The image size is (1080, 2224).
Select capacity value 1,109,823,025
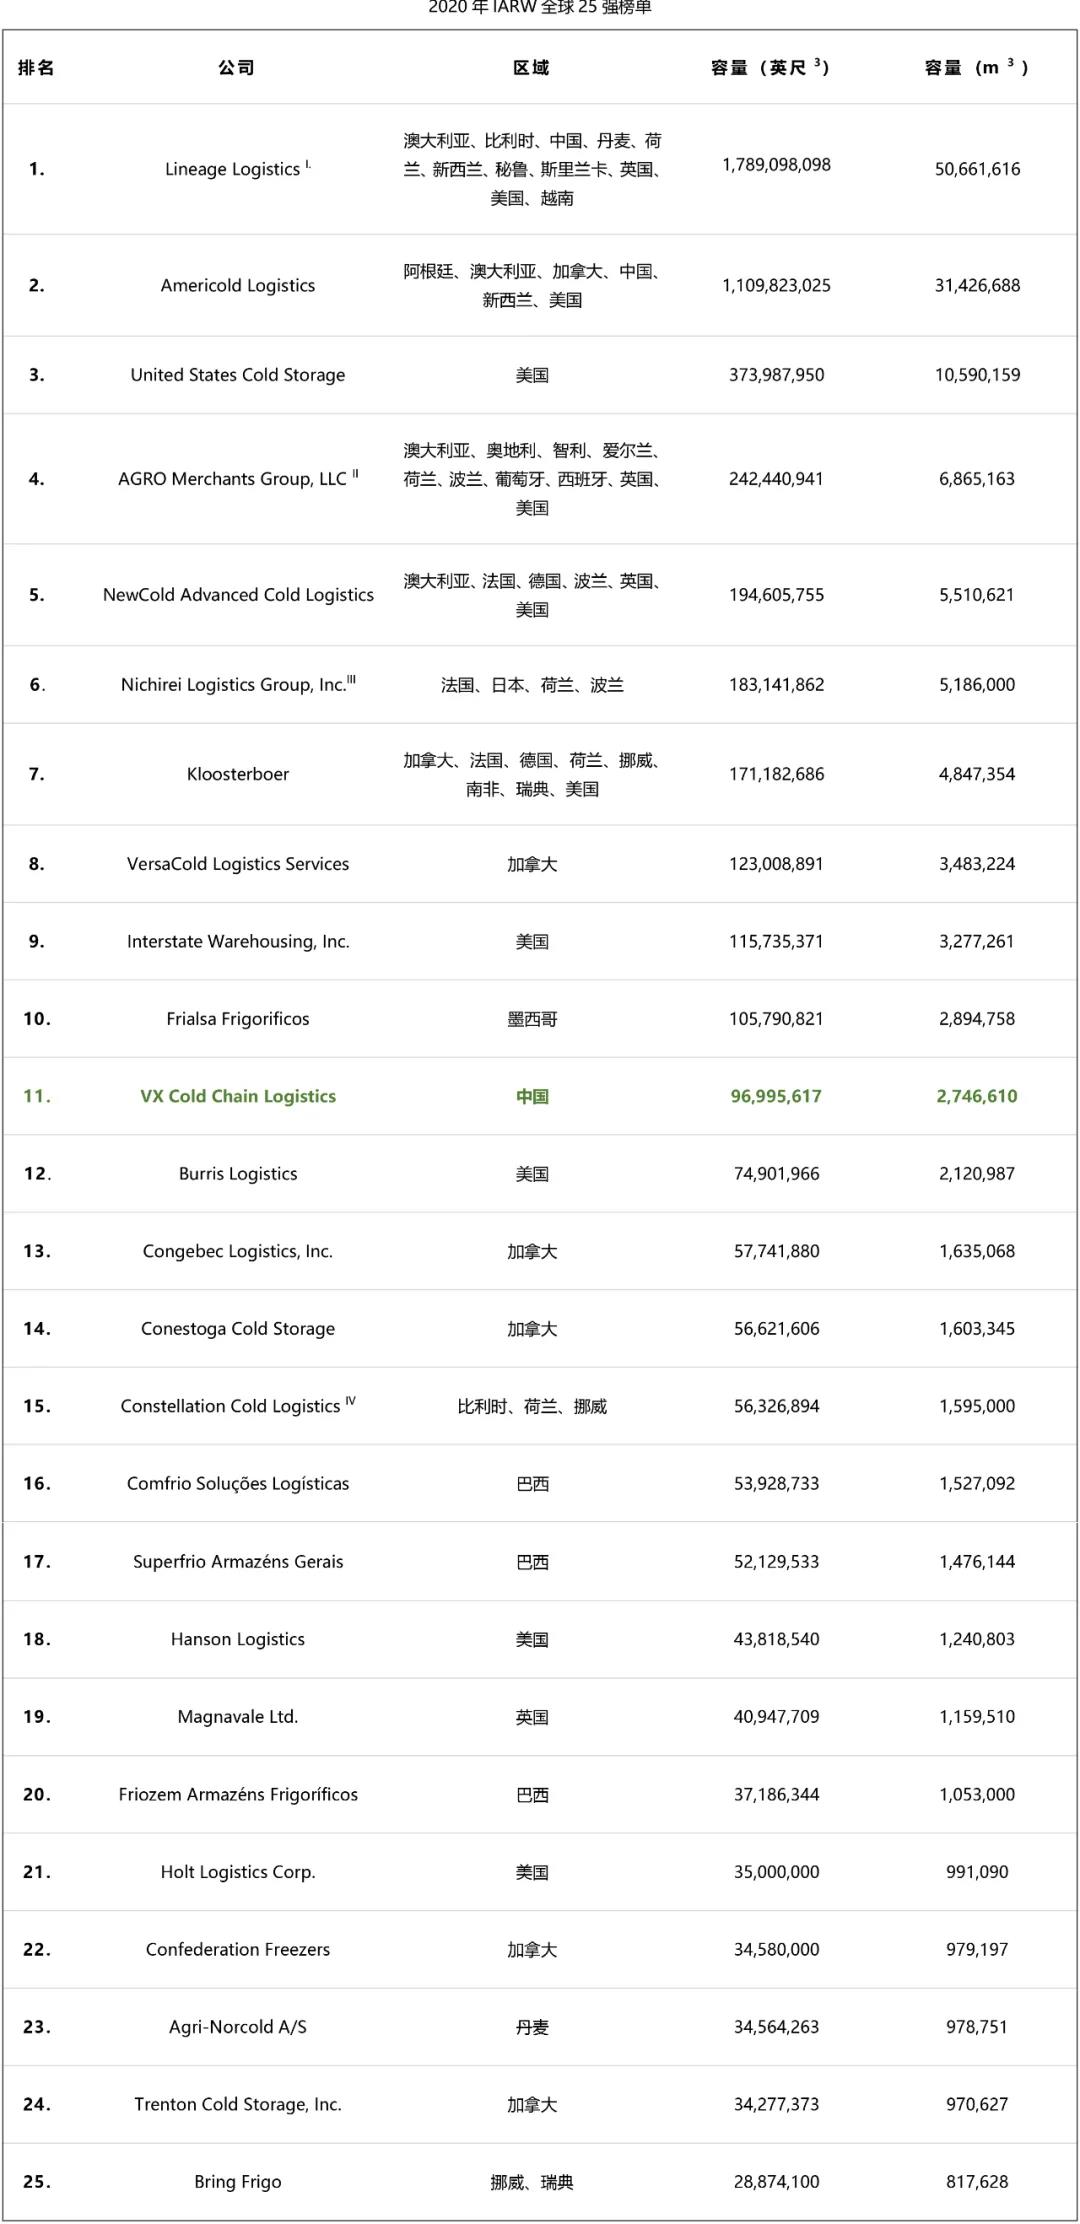(x=777, y=285)
